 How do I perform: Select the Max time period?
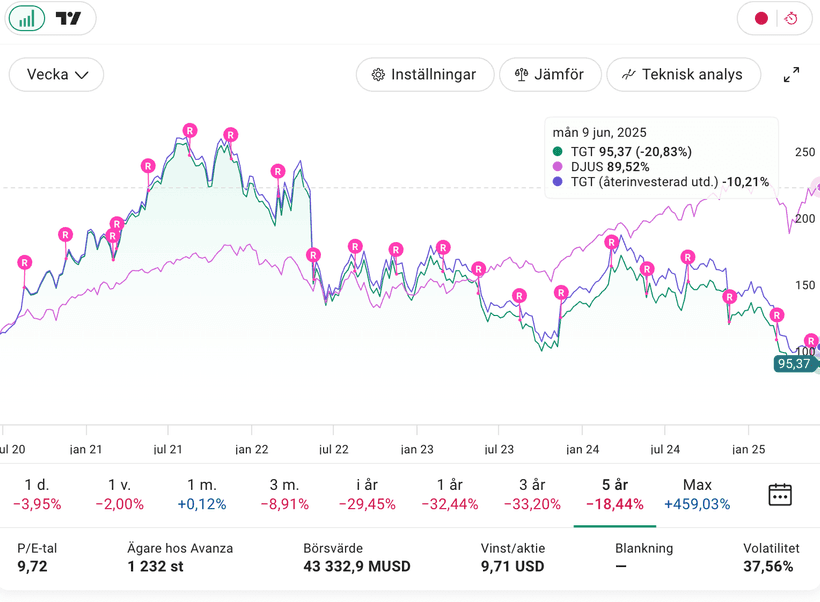(697, 494)
